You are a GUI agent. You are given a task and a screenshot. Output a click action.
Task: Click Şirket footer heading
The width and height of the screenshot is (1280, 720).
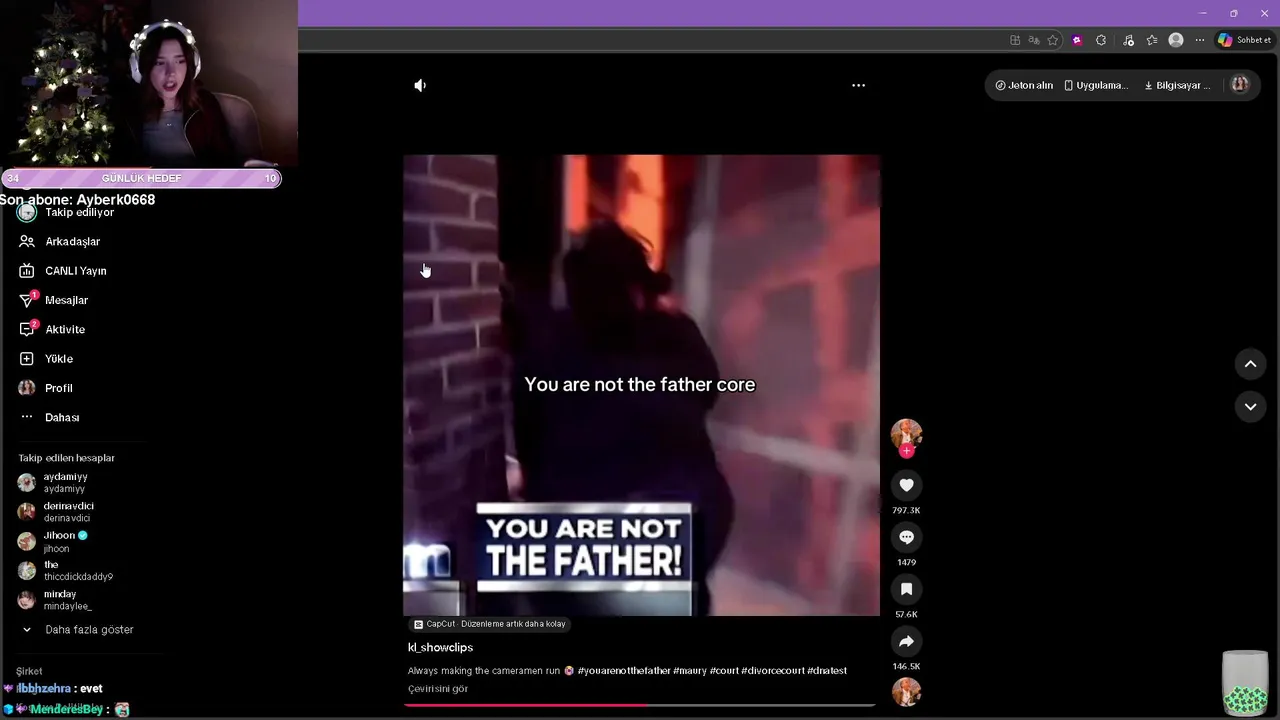[x=30, y=672]
